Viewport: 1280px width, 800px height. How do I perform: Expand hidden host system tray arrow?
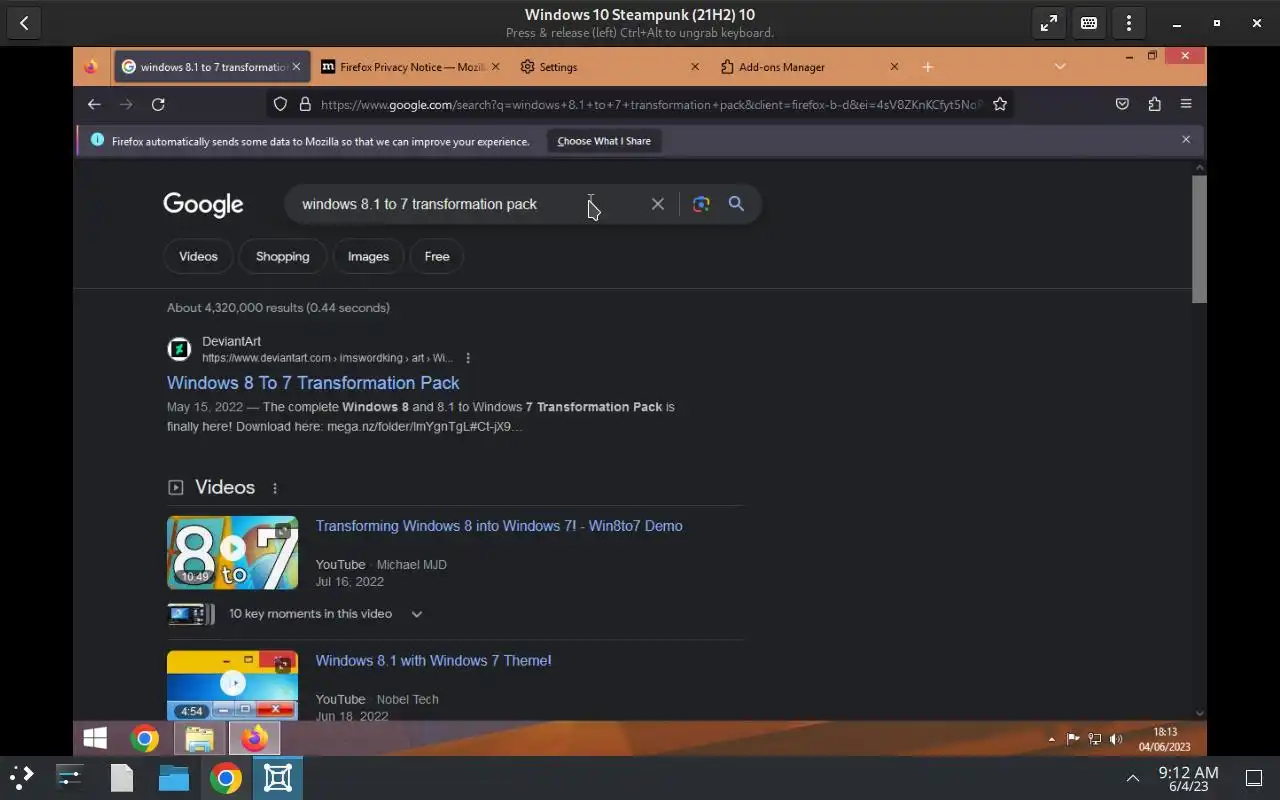[x=1132, y=778]
